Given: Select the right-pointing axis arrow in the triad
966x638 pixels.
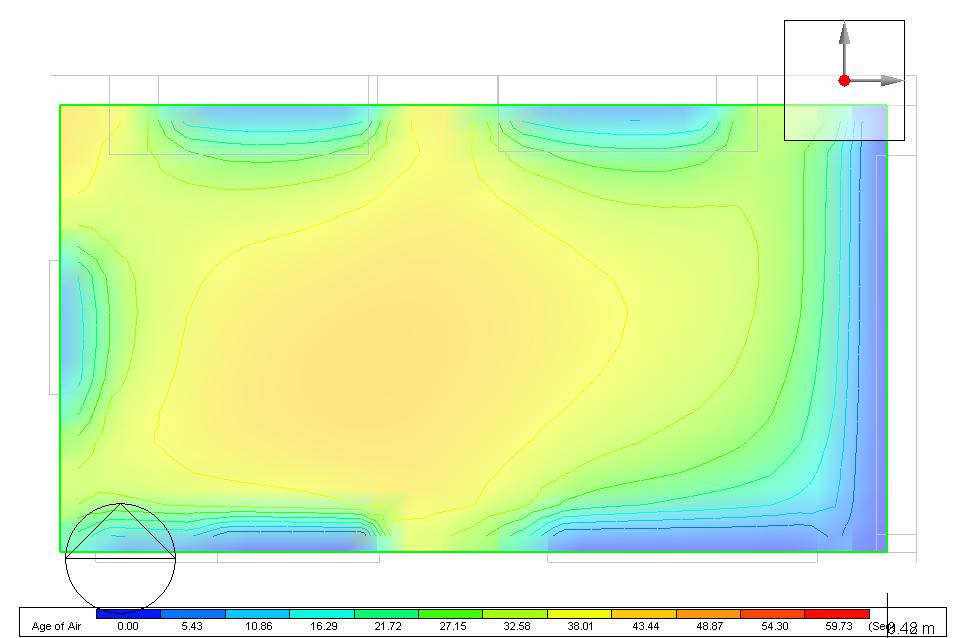Looking at the screenshot, I should tap(891, 81).
